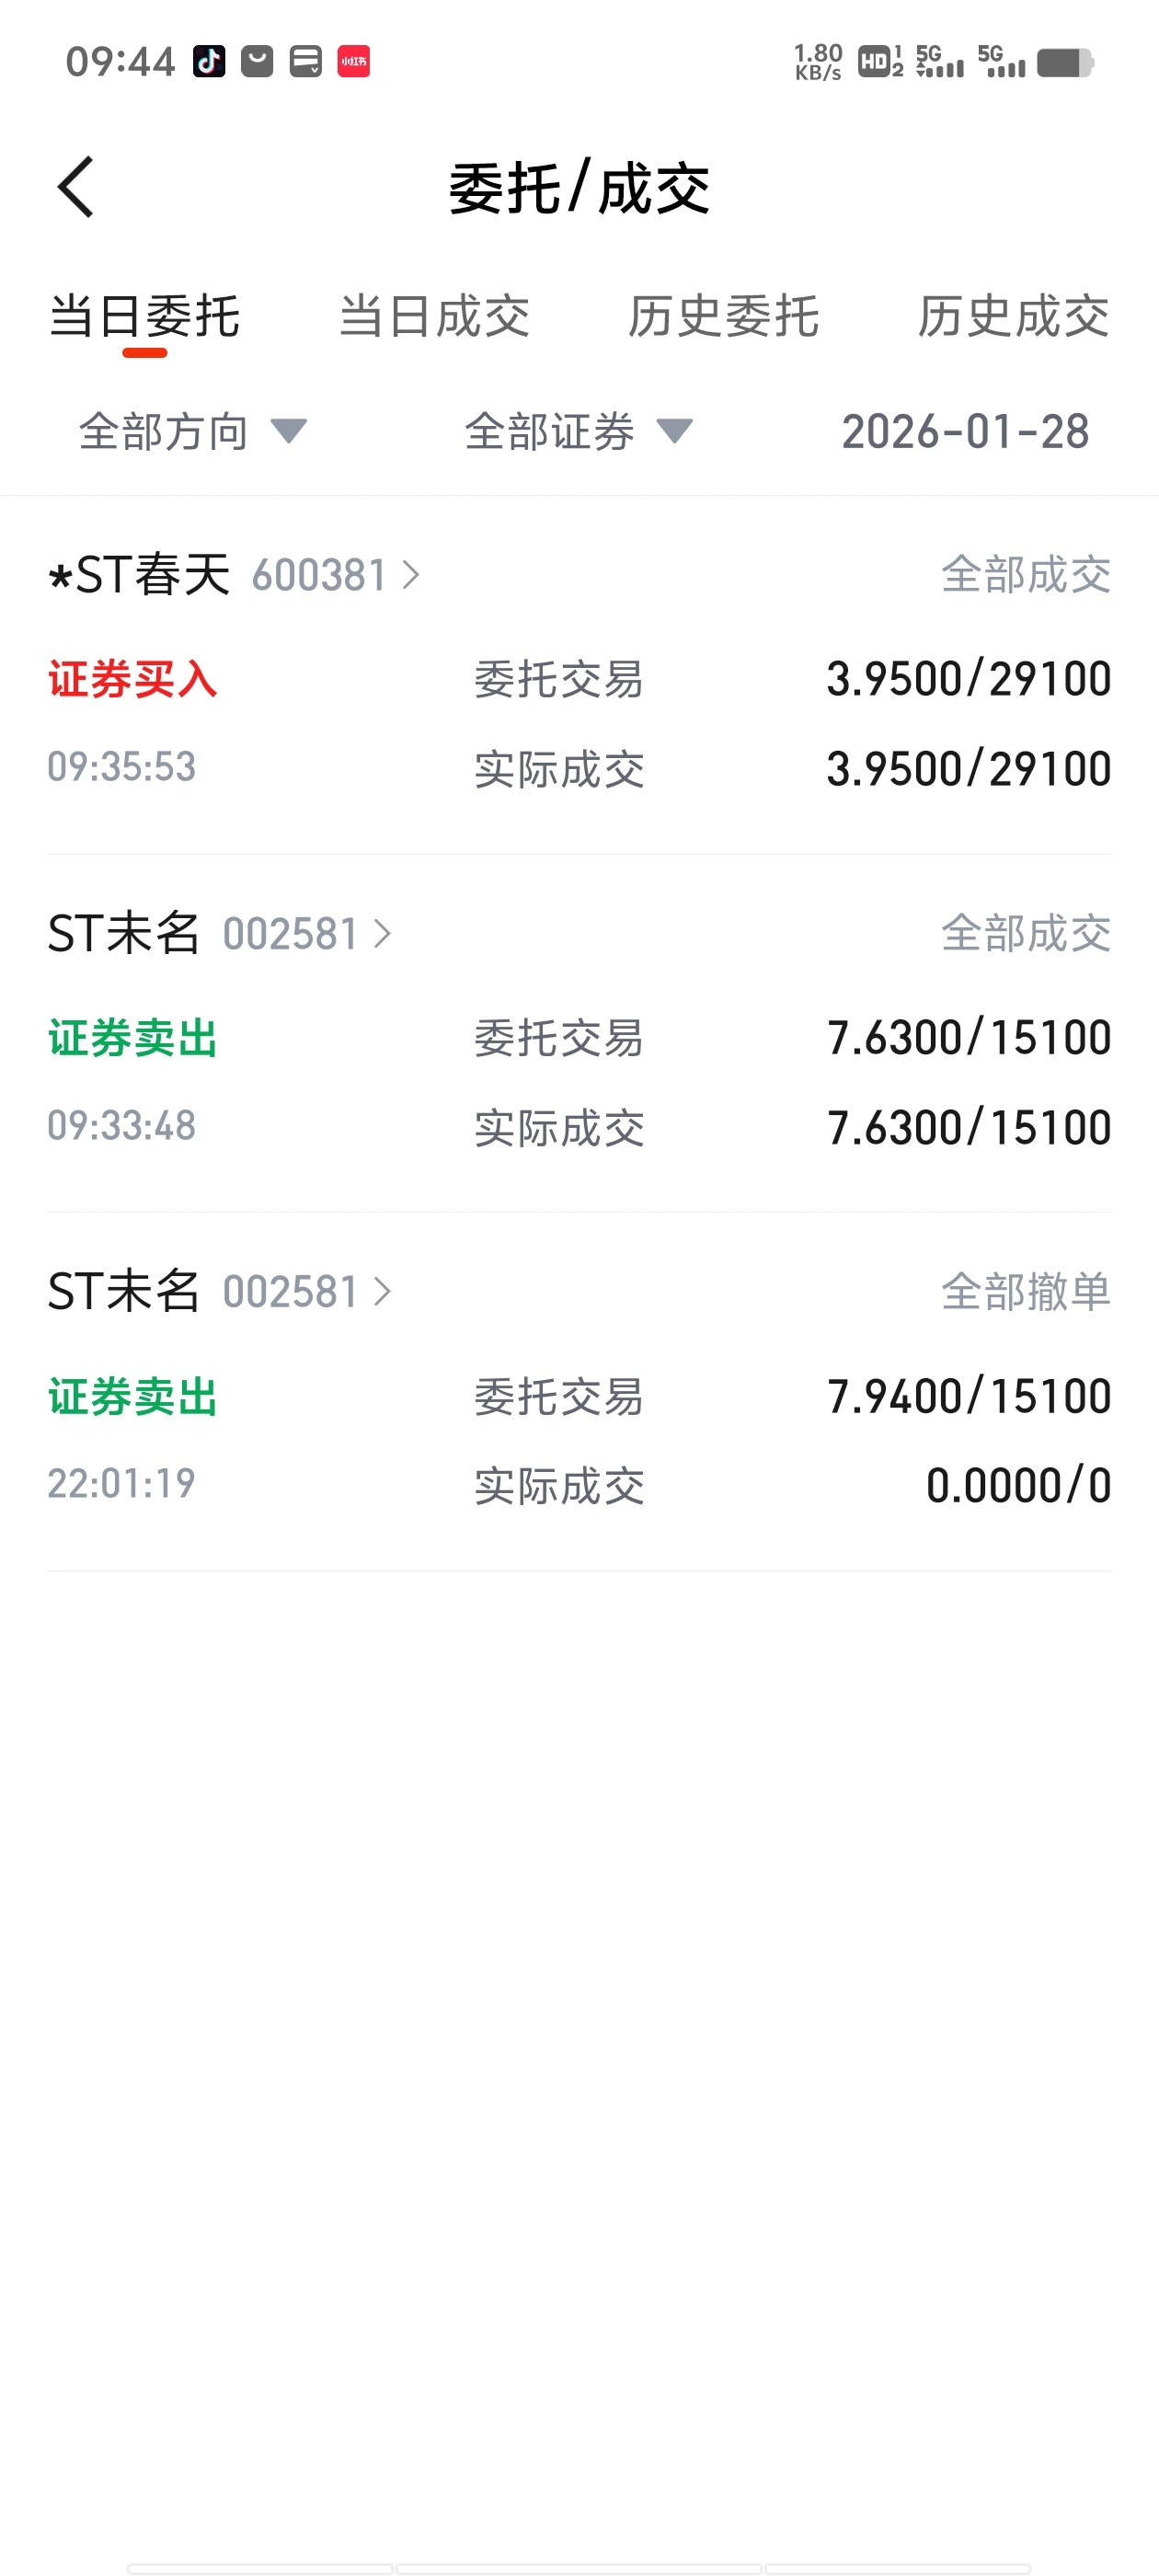This screenshot has width=1159, height=2576.
Task: Tap the TikTok status bar icon
Action: (x=209, y=61)
